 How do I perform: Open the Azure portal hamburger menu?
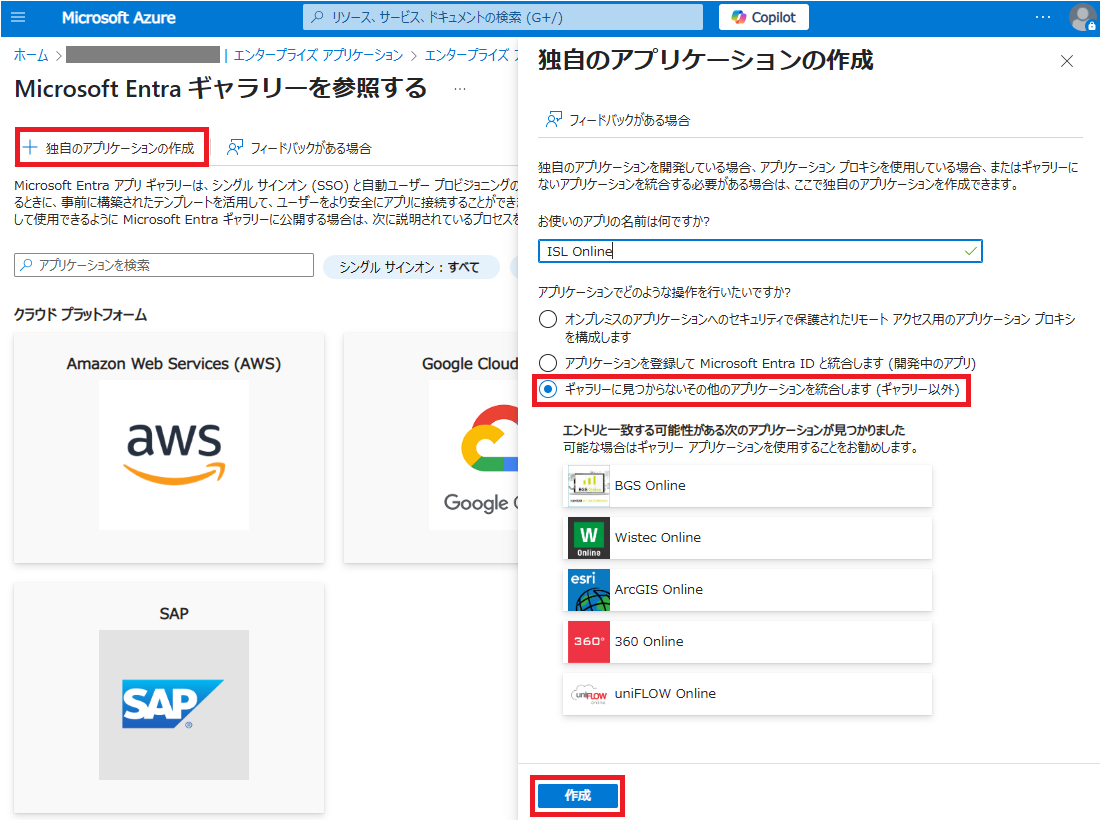pos(18,17)
